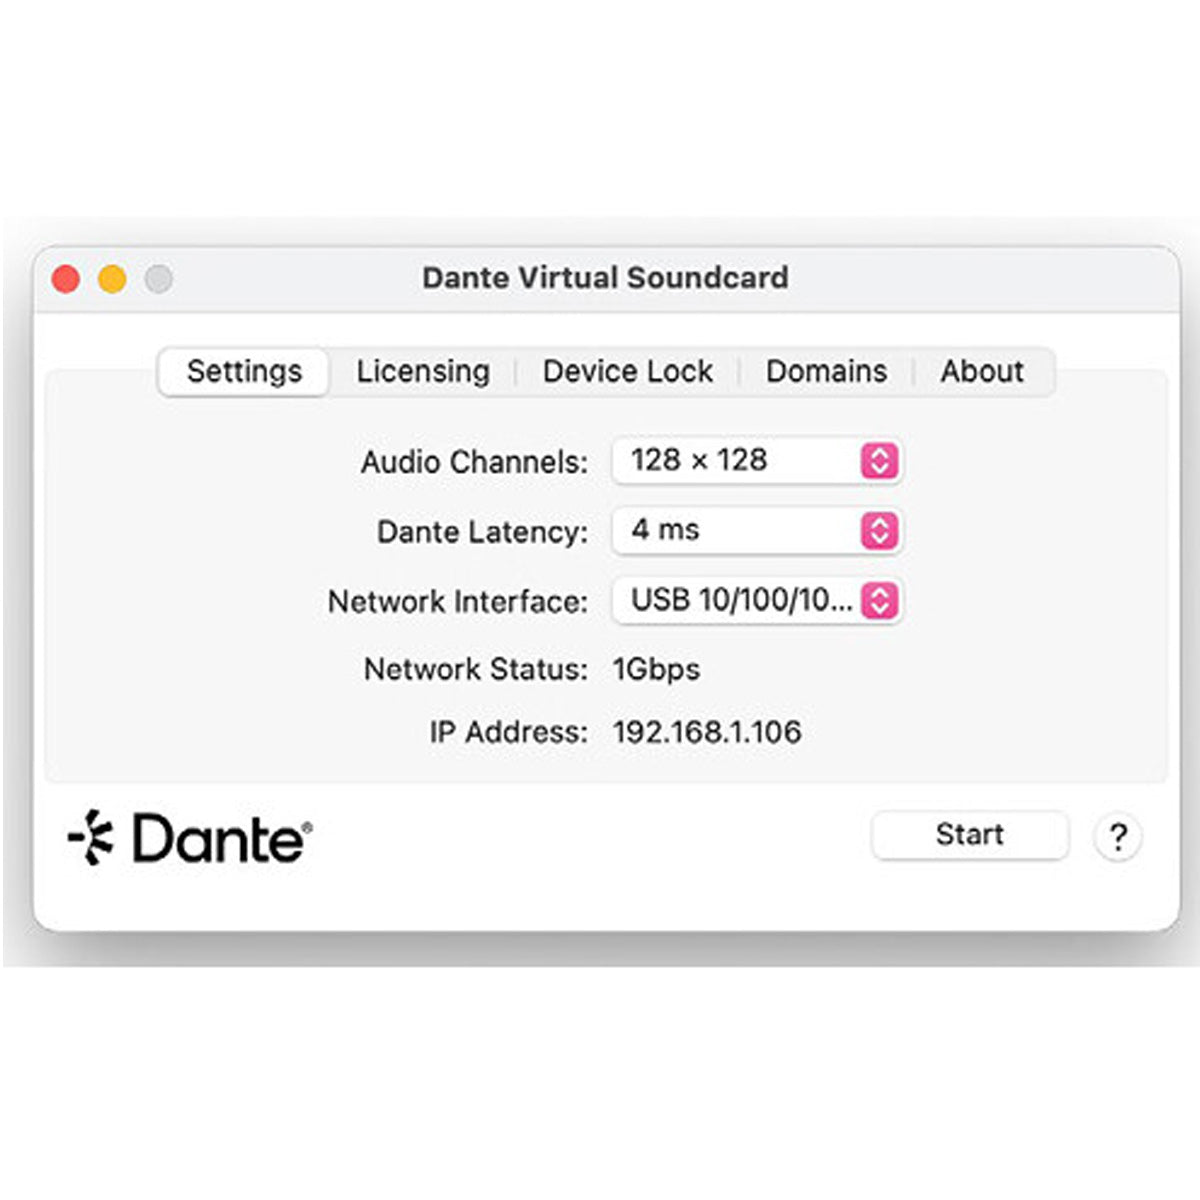Click the Dante logo
1200x1200 pixels.
click(190, 837)
